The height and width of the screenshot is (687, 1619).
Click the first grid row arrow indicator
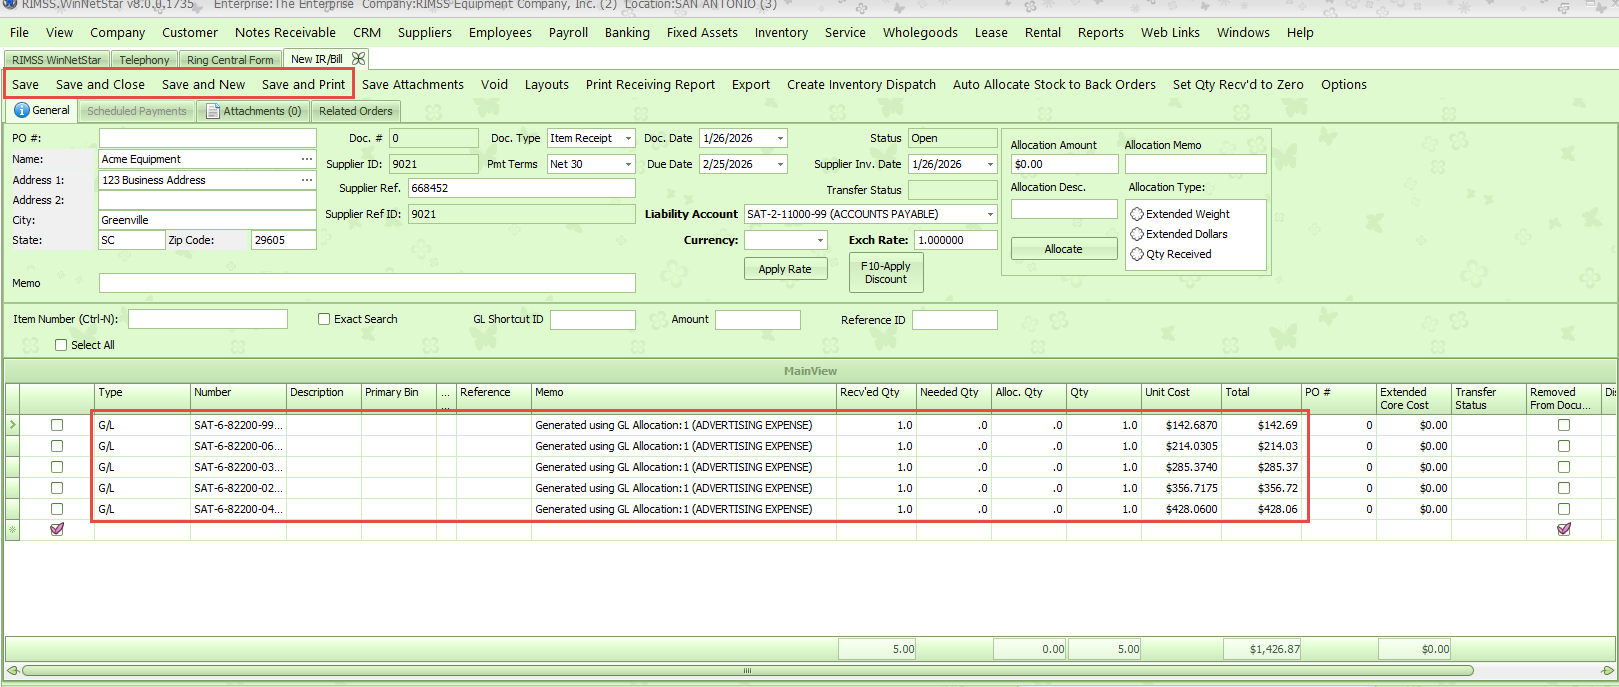[x=12, y=425]
